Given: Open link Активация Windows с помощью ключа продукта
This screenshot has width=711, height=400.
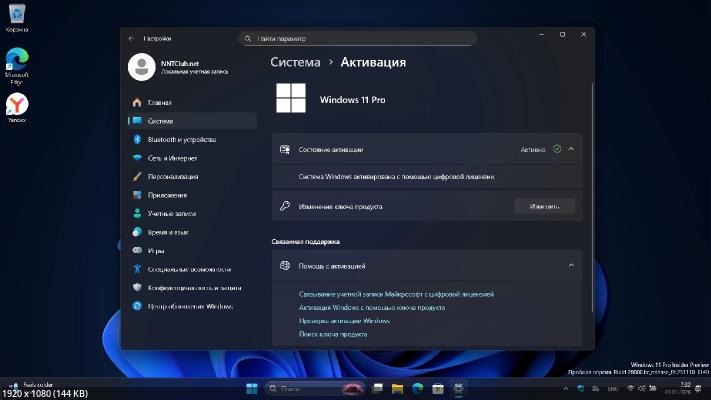Looking at the screenshot, I should point(372,308).
